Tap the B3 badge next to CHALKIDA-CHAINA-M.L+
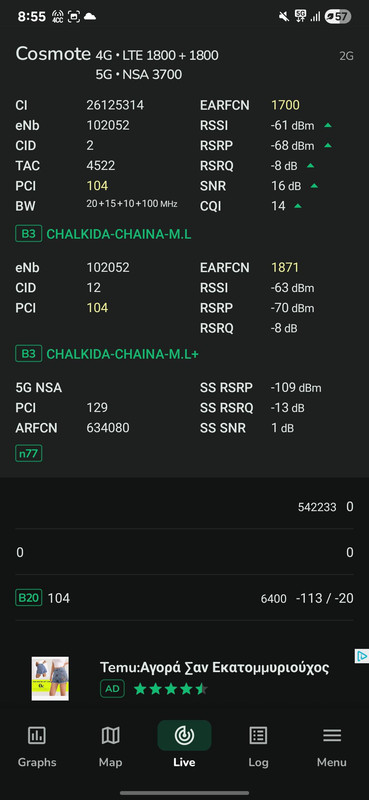 point(29,354)
